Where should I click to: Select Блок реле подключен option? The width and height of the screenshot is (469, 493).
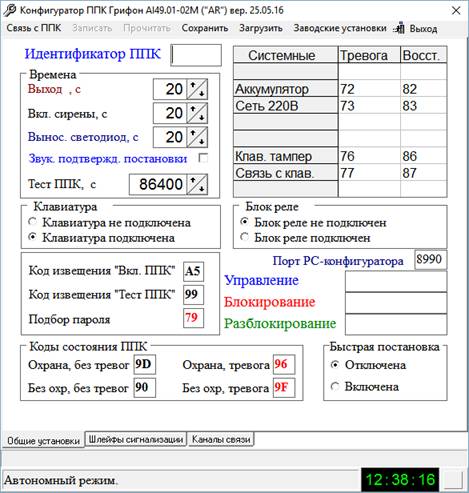click(245, 237)
